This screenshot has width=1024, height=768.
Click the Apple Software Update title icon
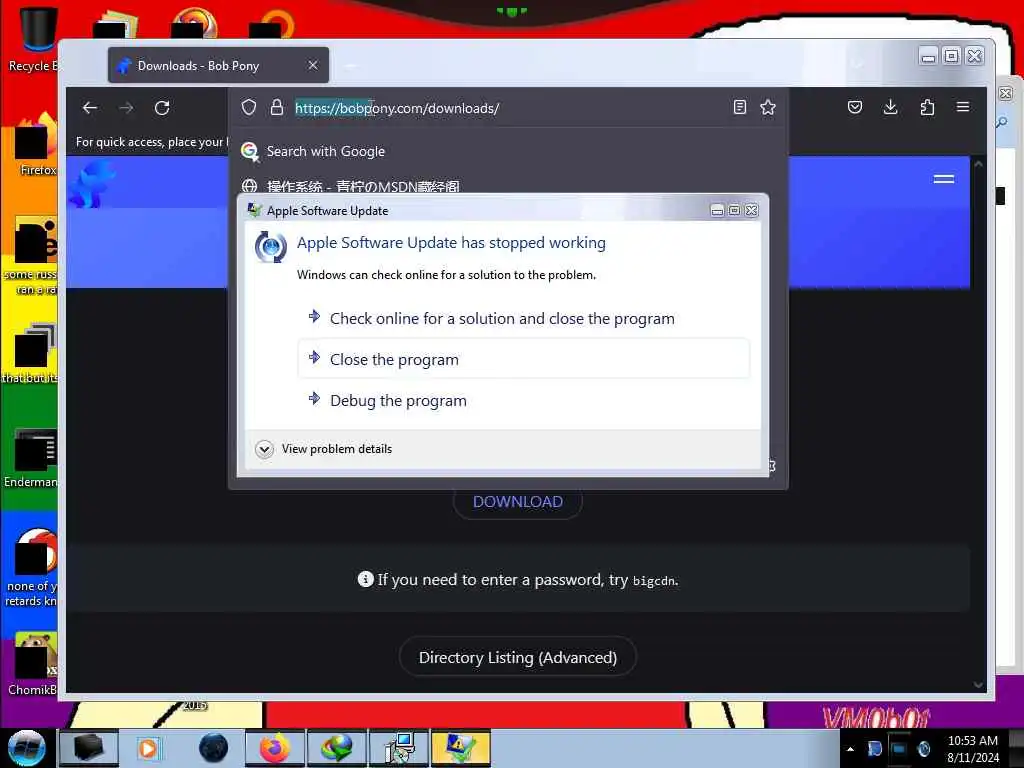tap(254, 210)
